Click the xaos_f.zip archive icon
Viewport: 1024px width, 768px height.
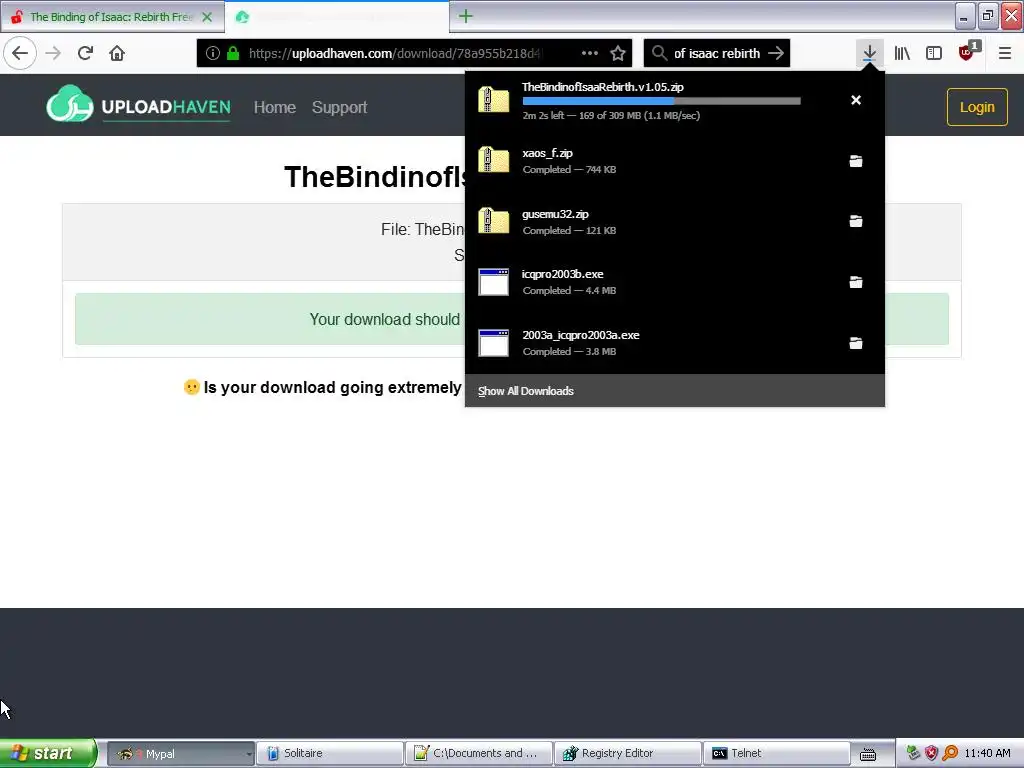494,160
